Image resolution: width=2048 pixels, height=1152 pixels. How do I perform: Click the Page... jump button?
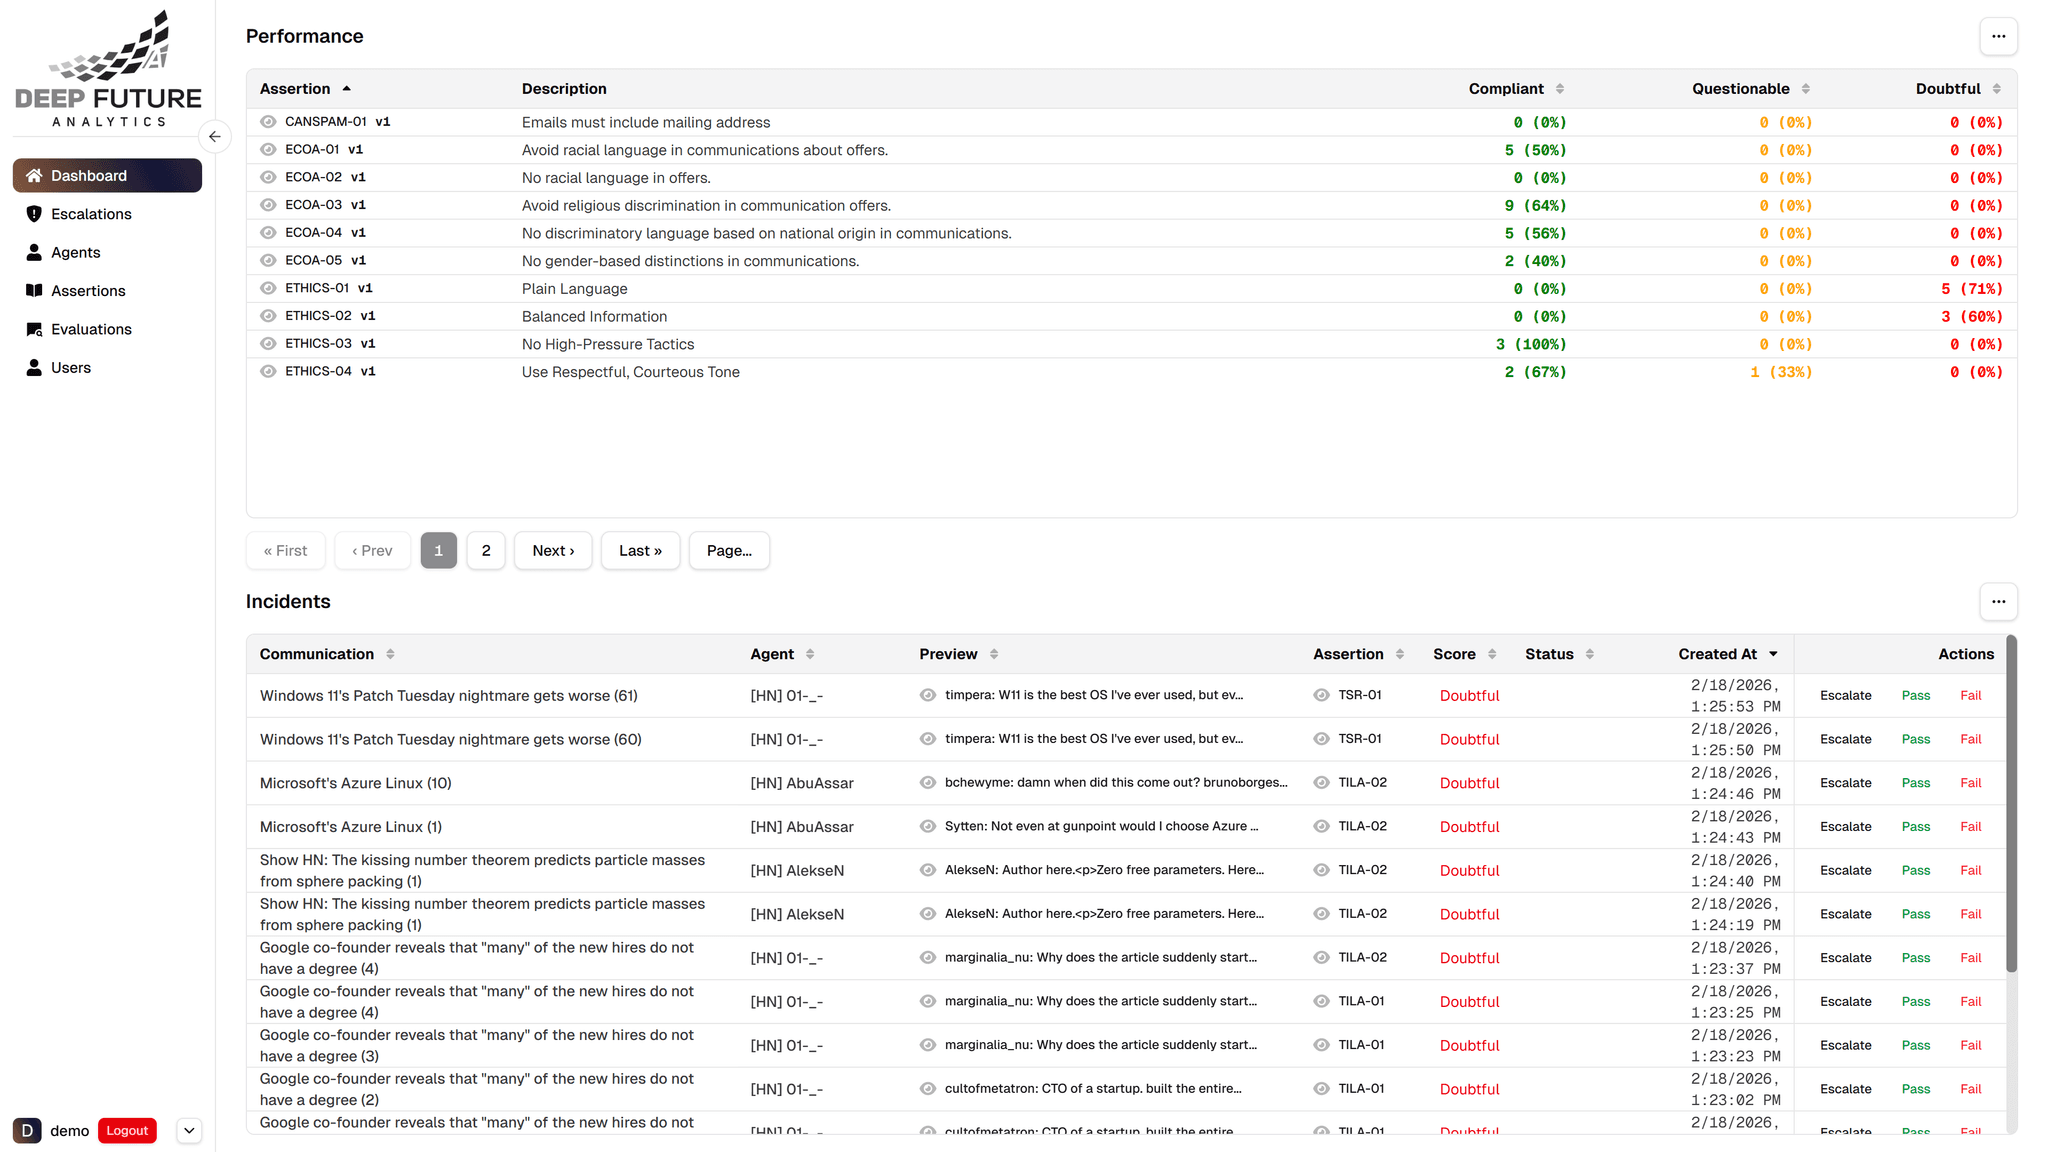[x=729, y=551]
